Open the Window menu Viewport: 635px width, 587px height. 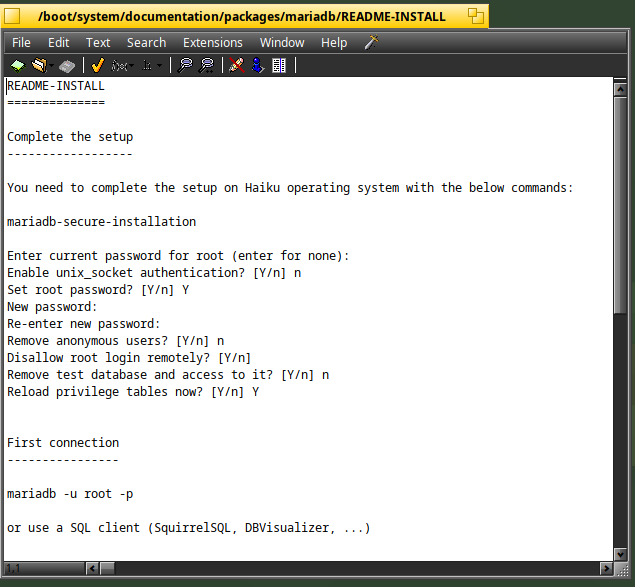(x=282, y=43)
